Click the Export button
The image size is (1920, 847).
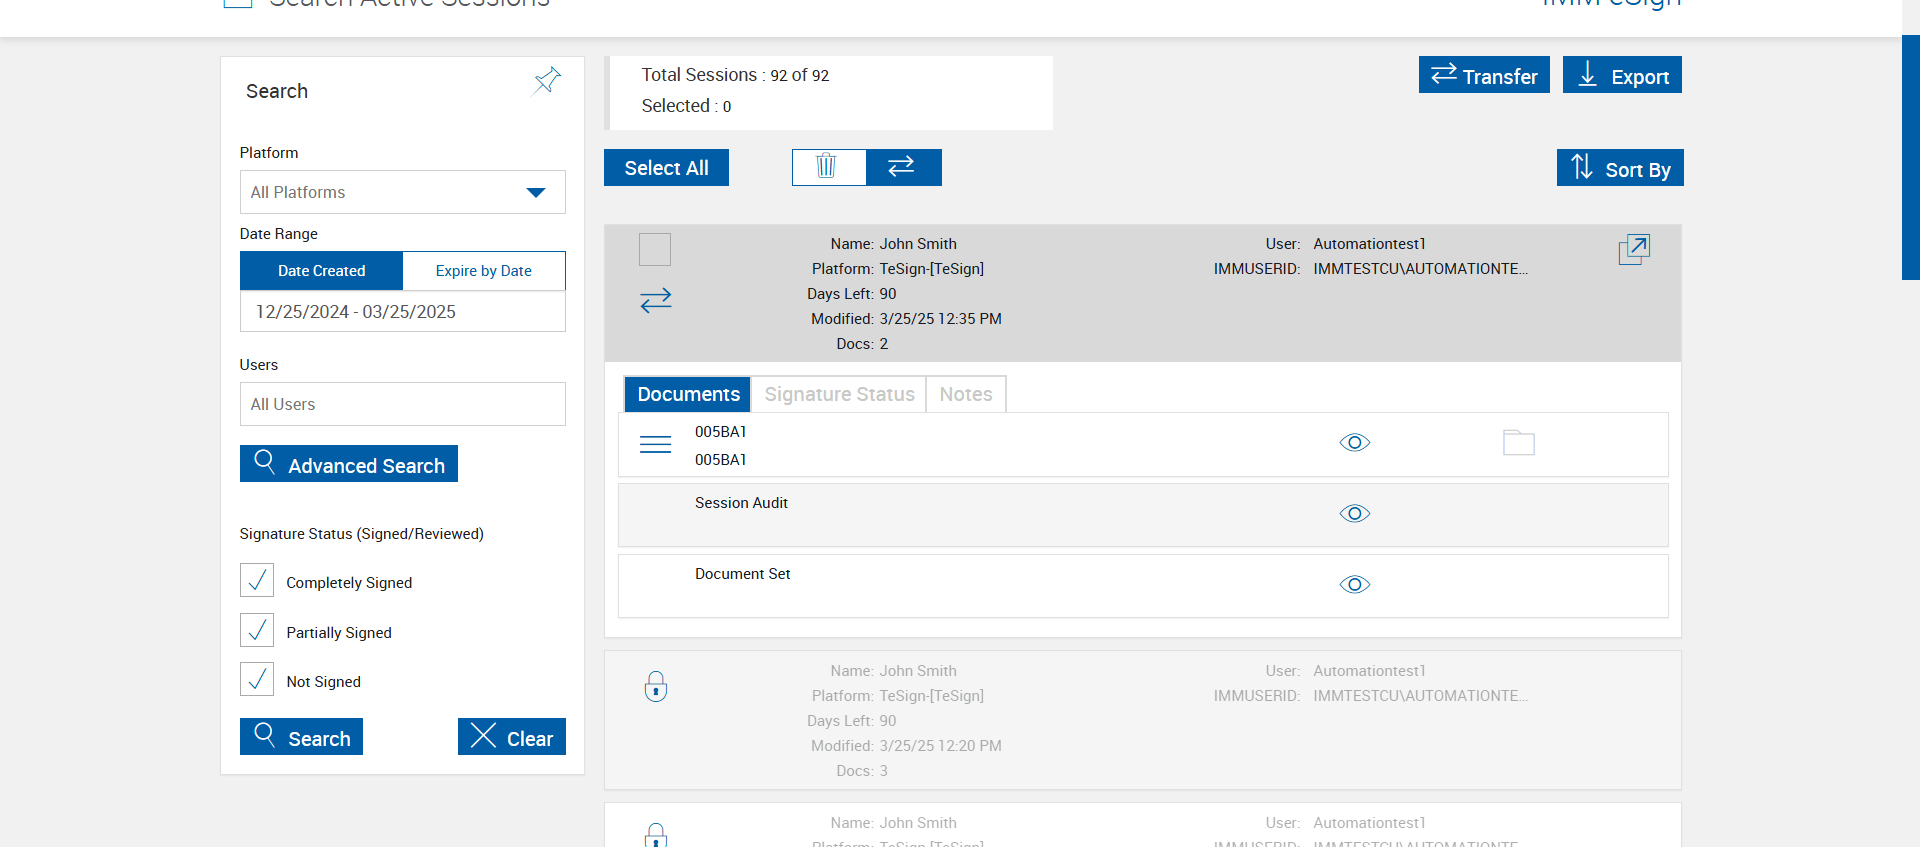1622,75
